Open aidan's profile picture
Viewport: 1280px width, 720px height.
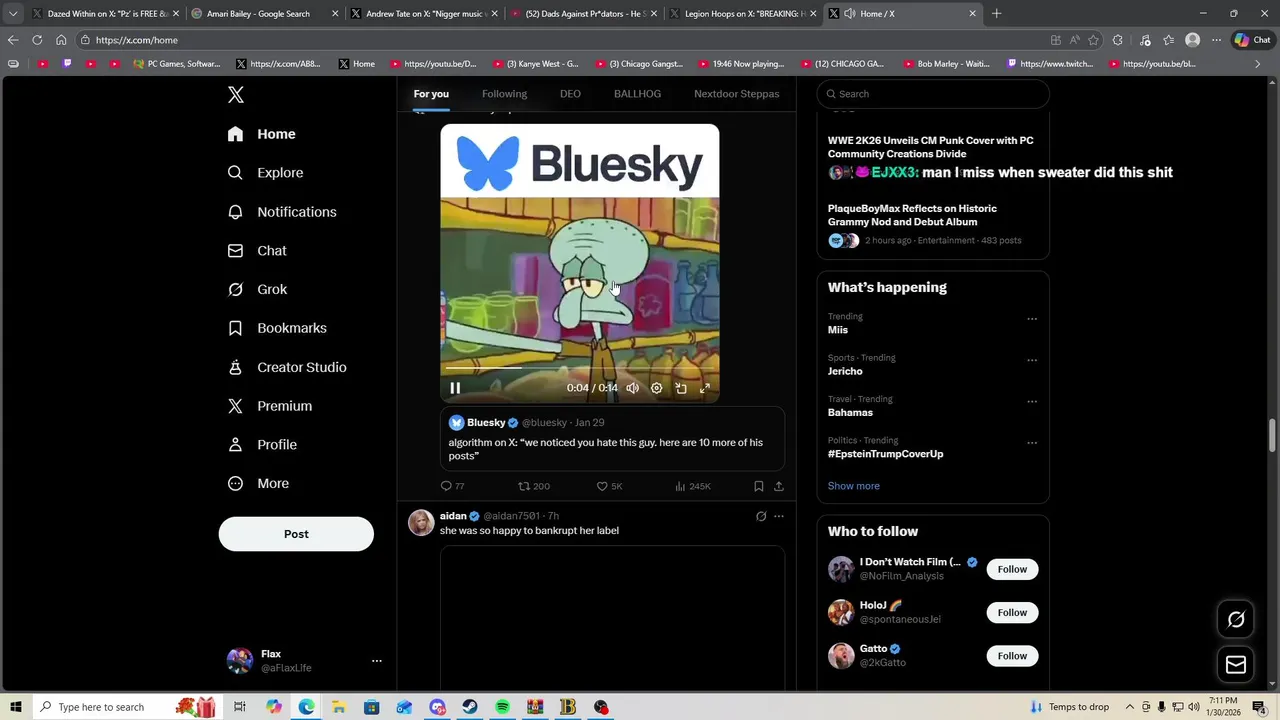(x=421, y=523)
